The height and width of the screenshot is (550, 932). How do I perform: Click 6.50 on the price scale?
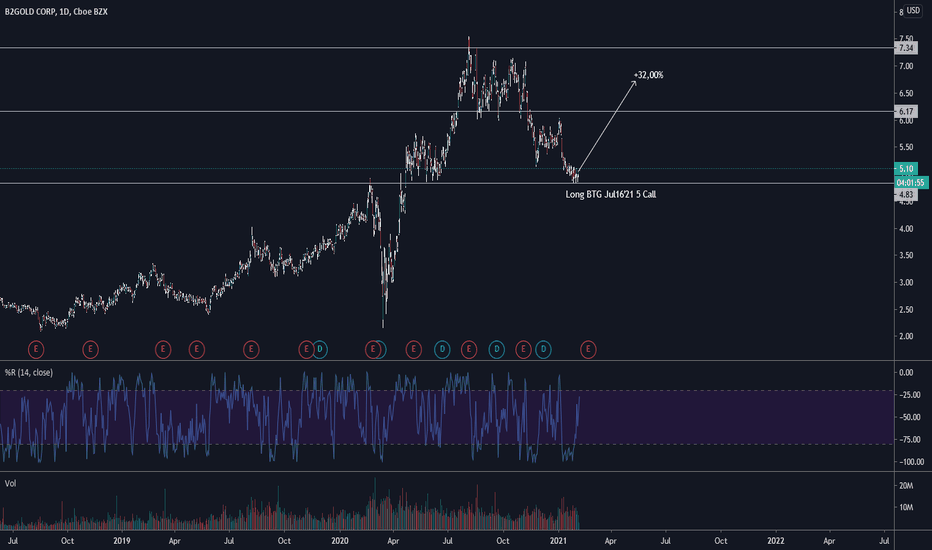[906, 93]
